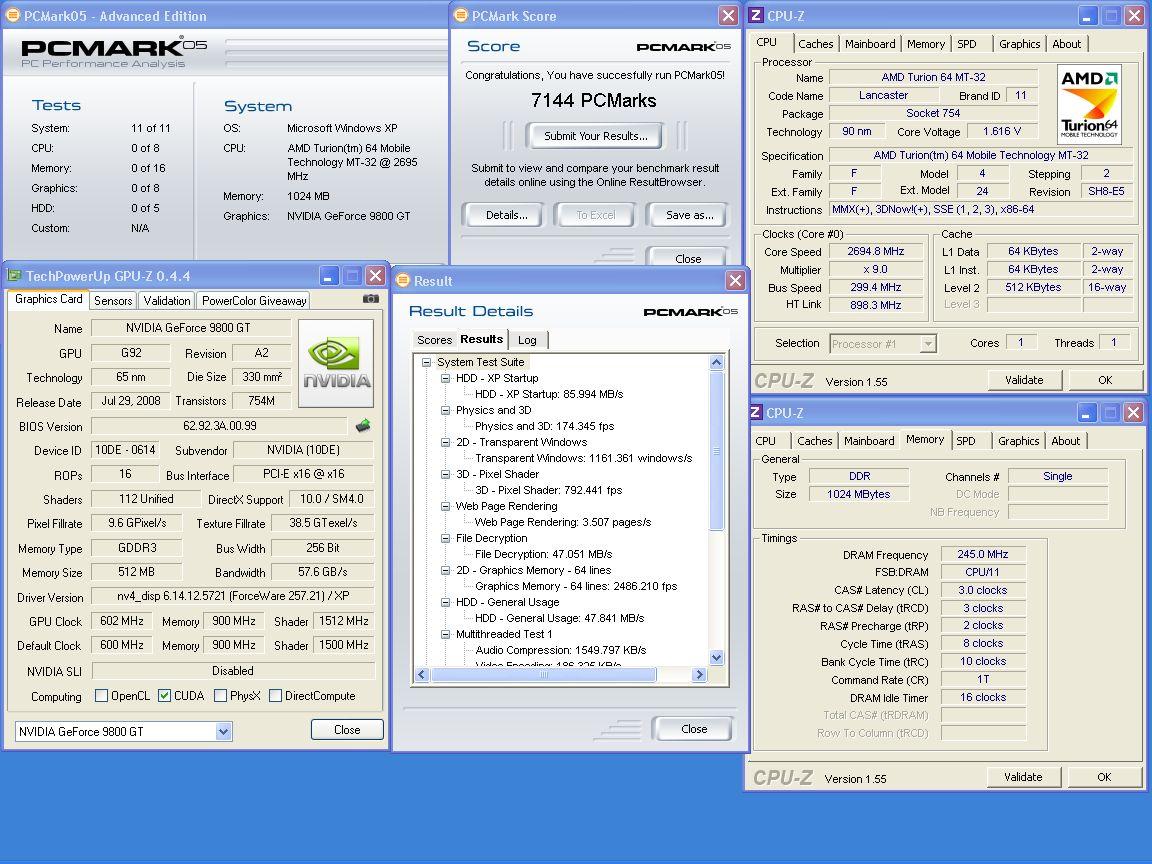Toggle the DirectCompute checkbox
Viewport: 1152px width, 864px height.
(276, 695)
